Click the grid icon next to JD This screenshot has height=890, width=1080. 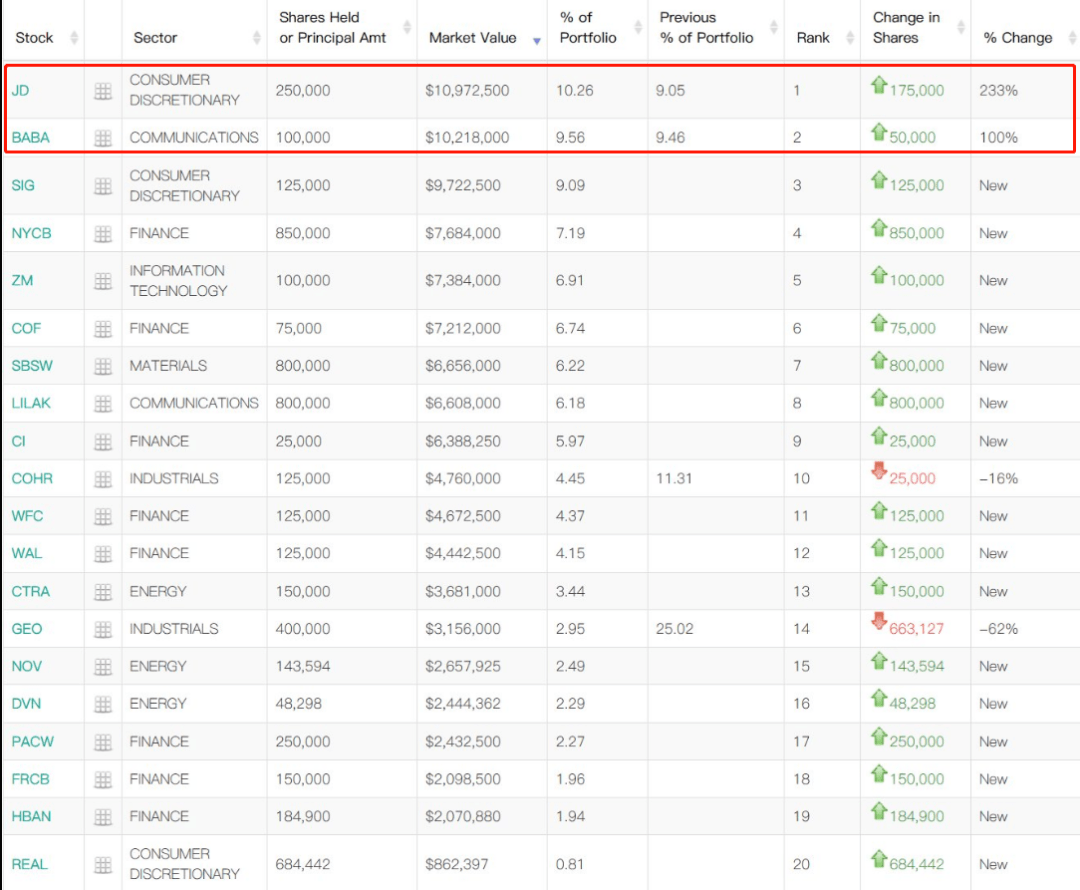point(103,91)
